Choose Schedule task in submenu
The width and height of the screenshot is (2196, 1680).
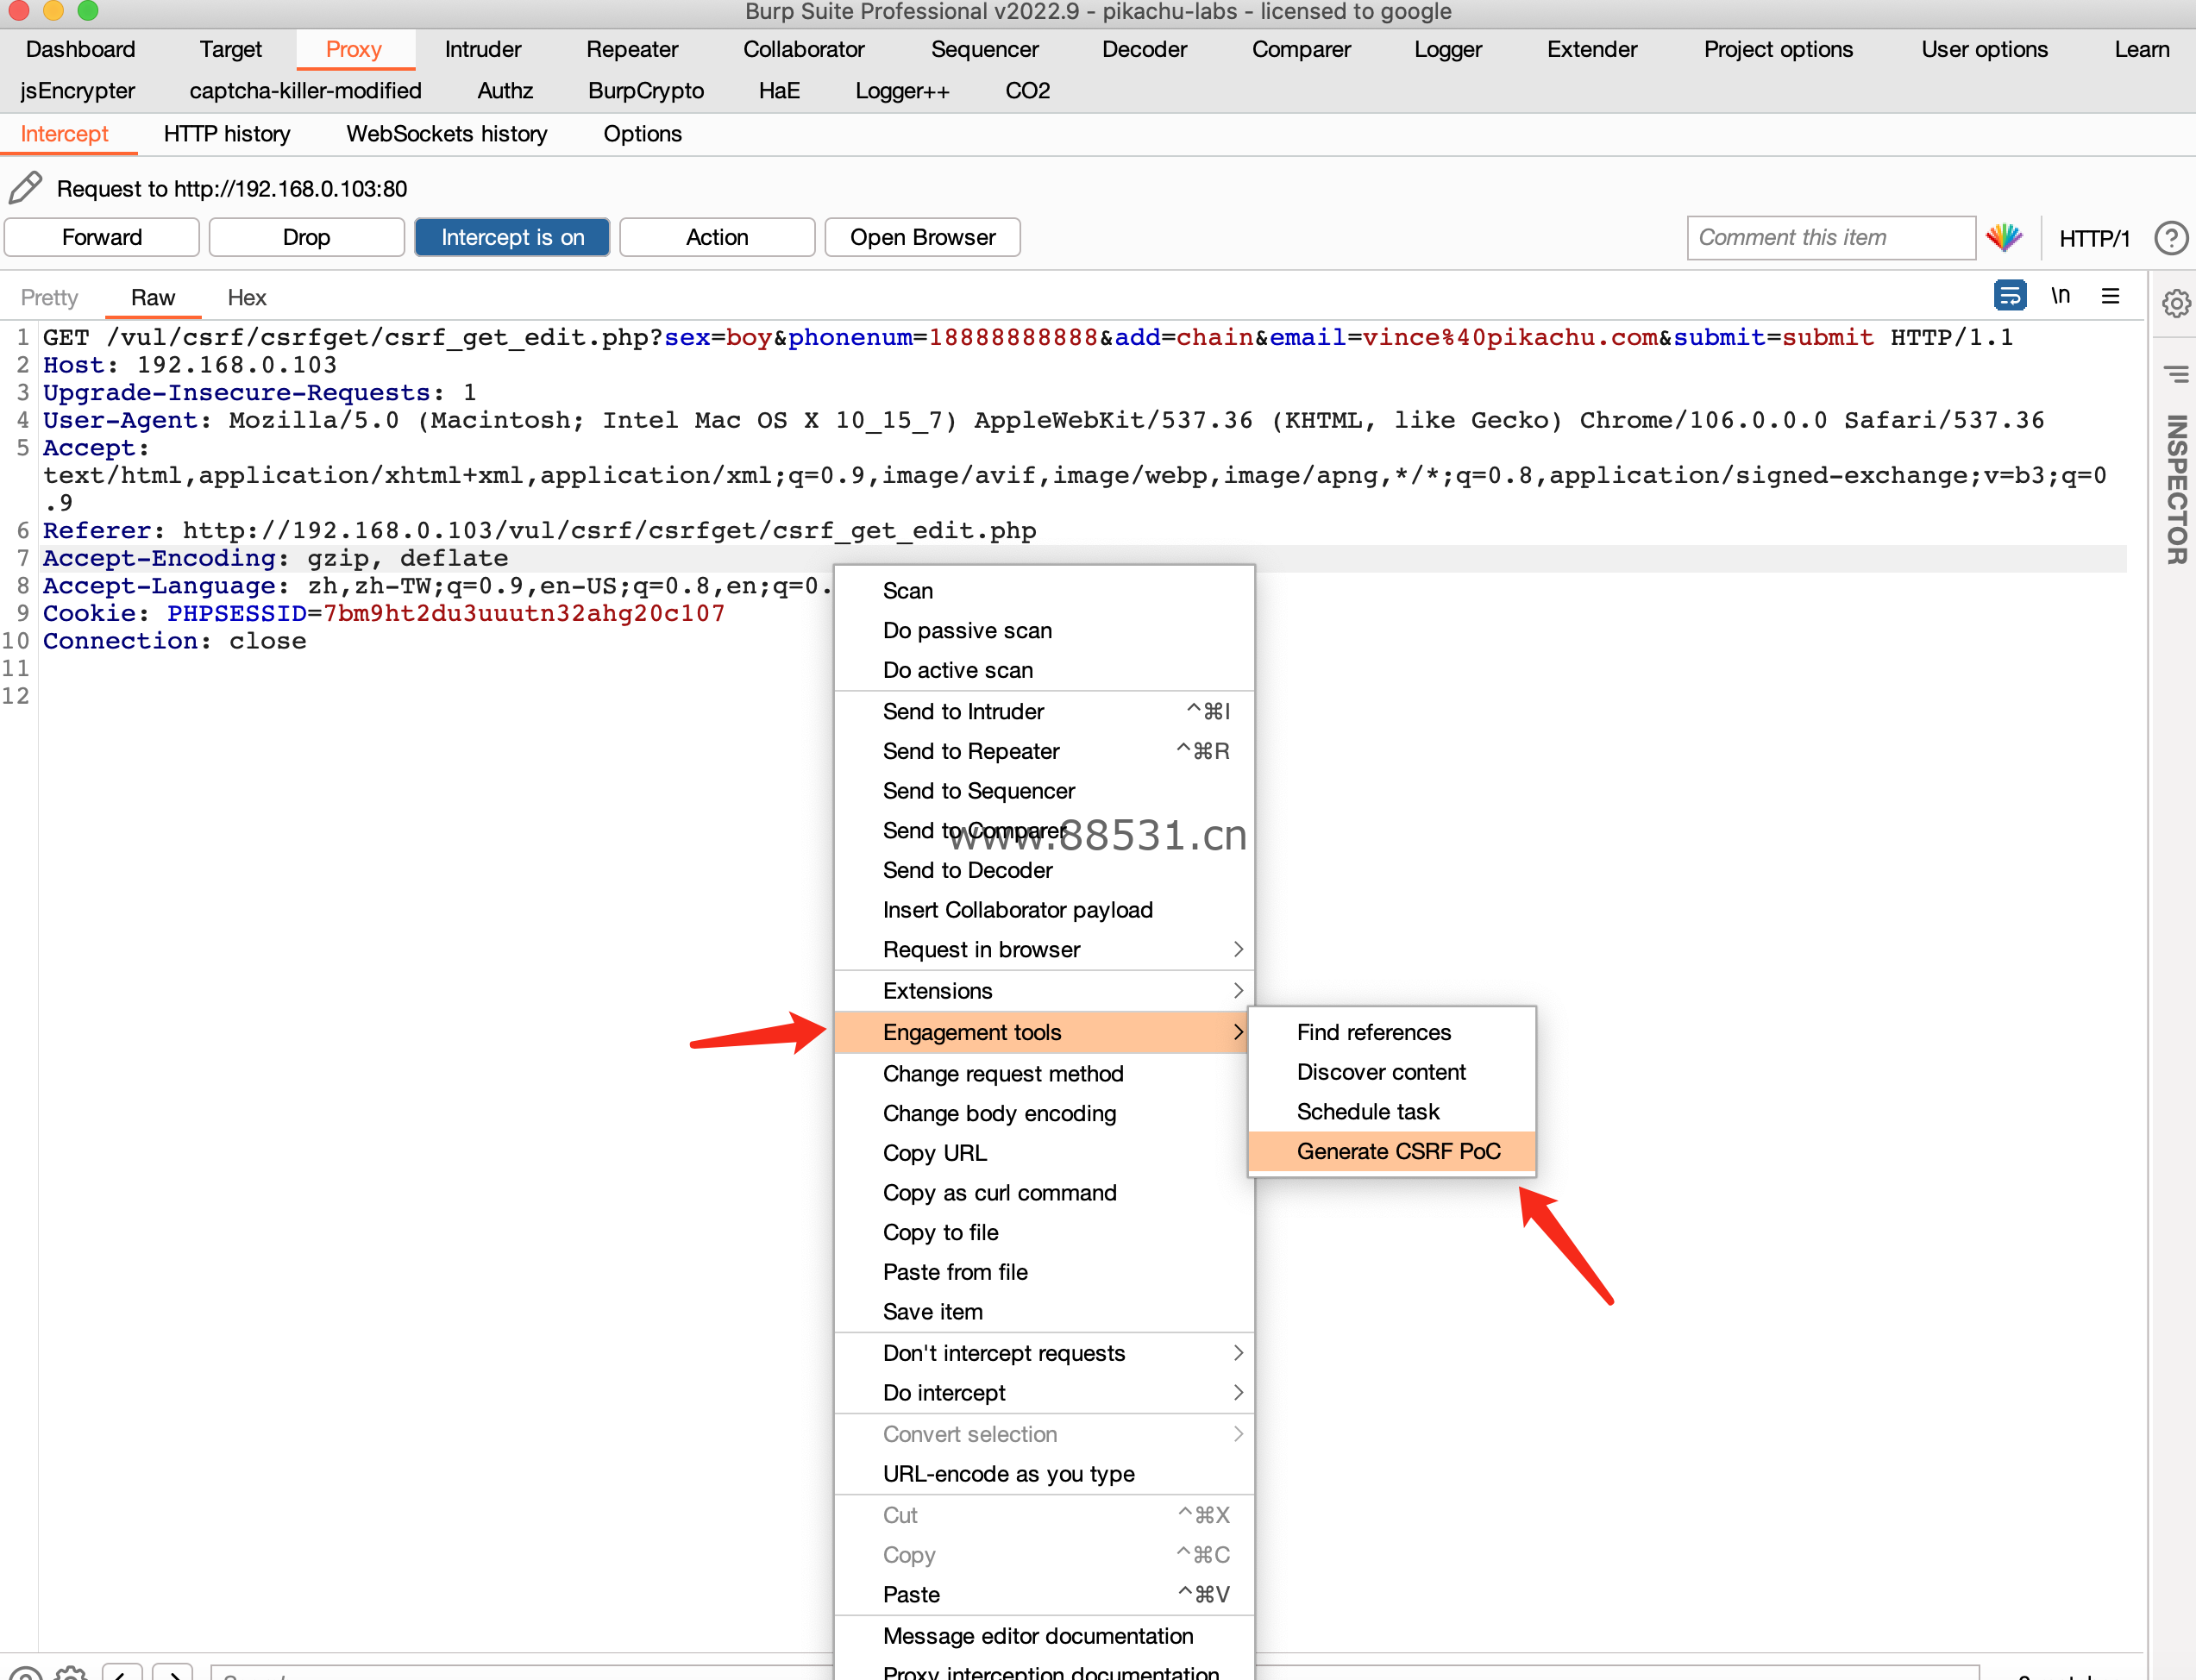[1392, 1111]
